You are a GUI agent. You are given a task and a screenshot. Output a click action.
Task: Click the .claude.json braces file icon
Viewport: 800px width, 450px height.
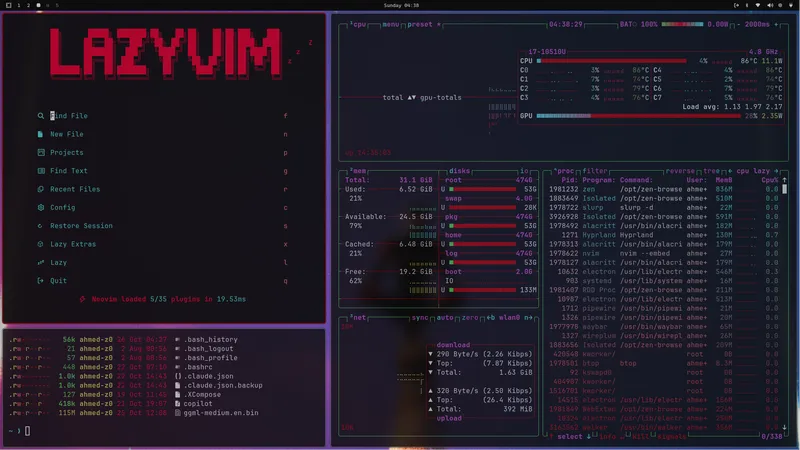coord(178,376)
